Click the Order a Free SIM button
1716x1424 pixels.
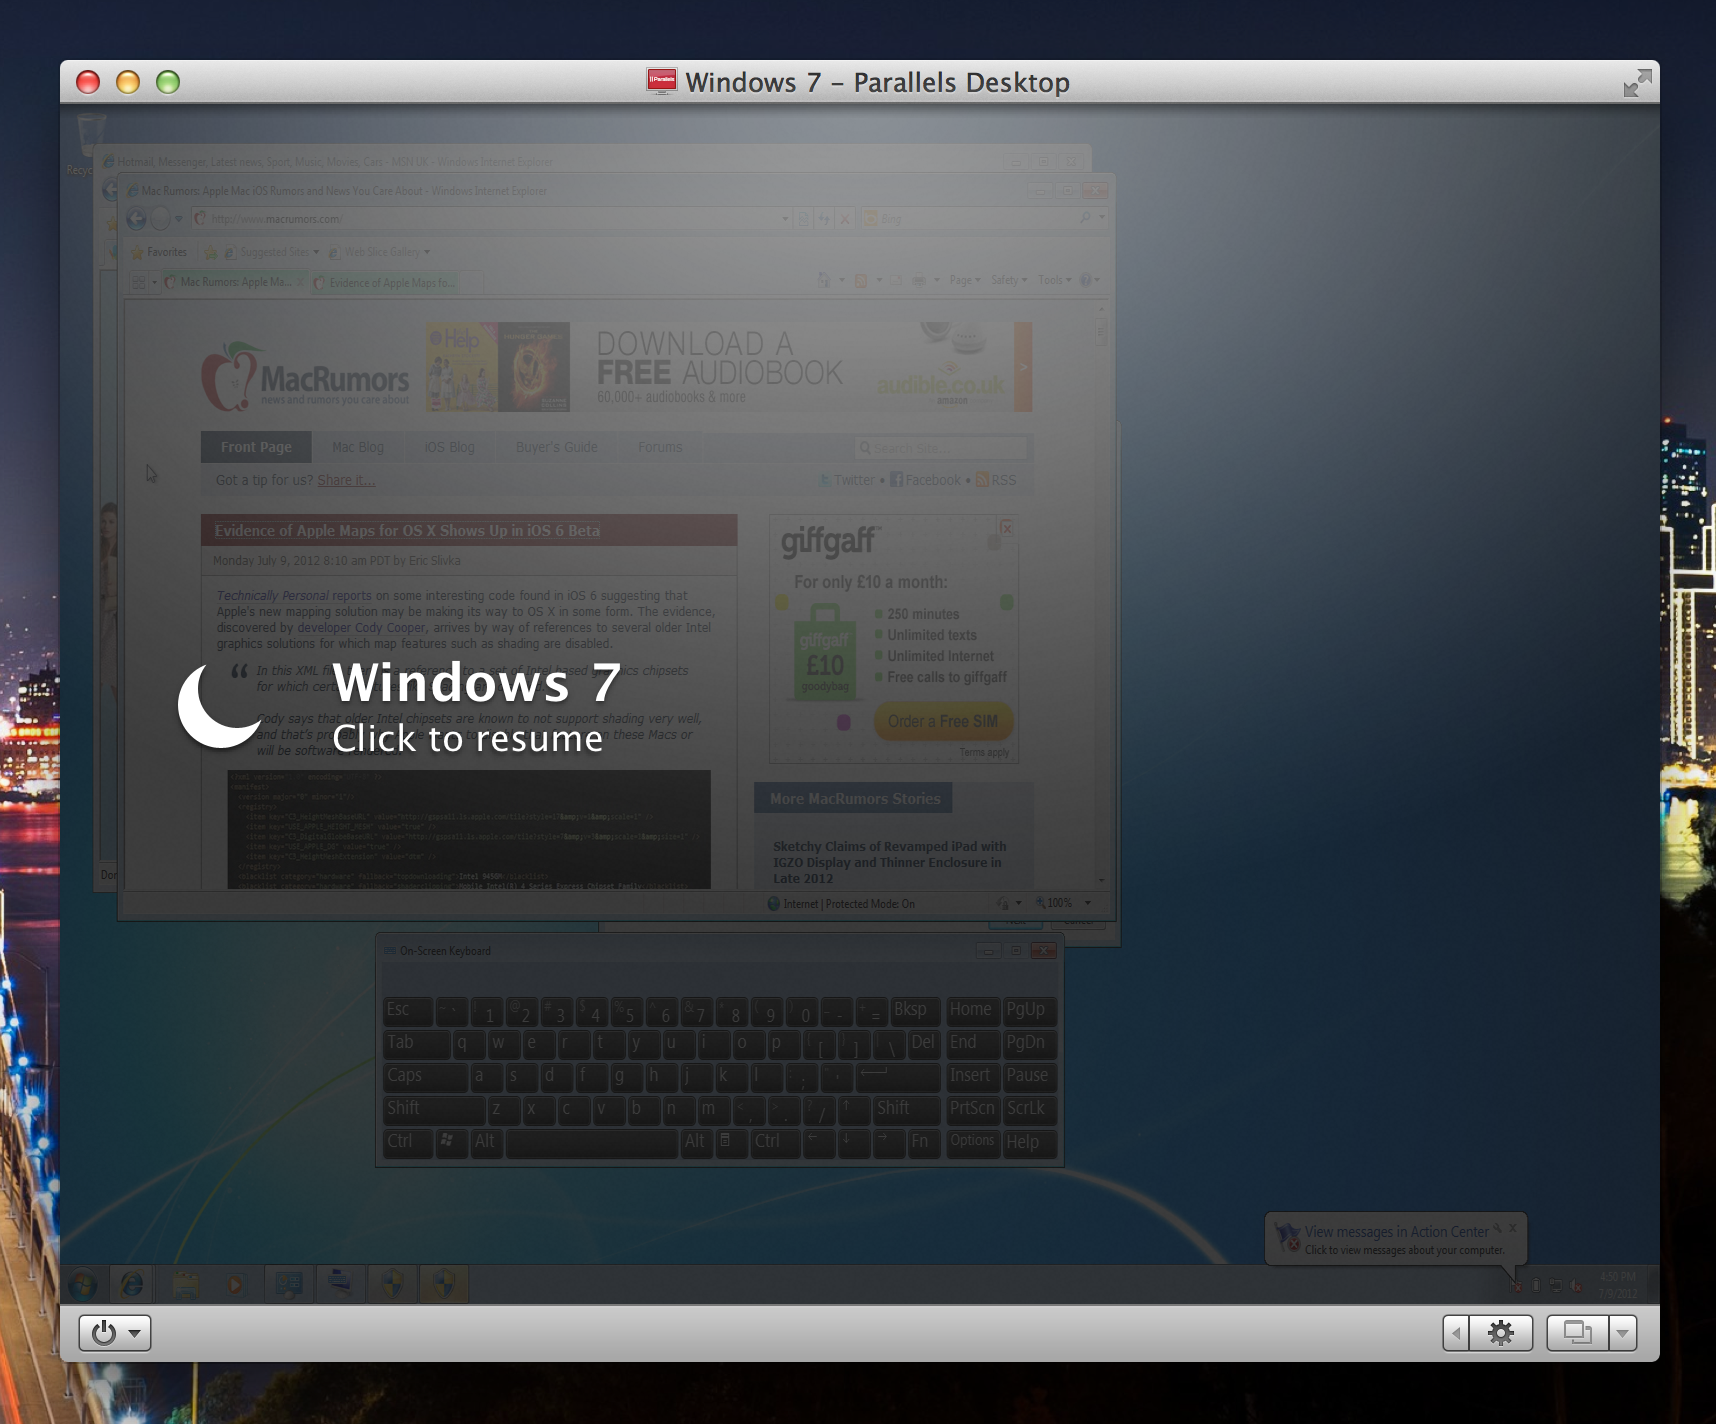(x=943, y=721)
